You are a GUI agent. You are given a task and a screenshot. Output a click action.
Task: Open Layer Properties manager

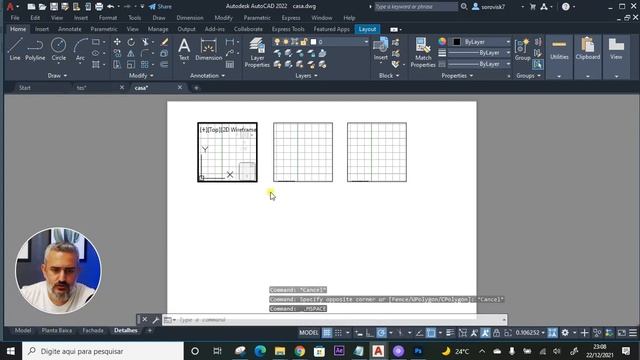(257, 52)
